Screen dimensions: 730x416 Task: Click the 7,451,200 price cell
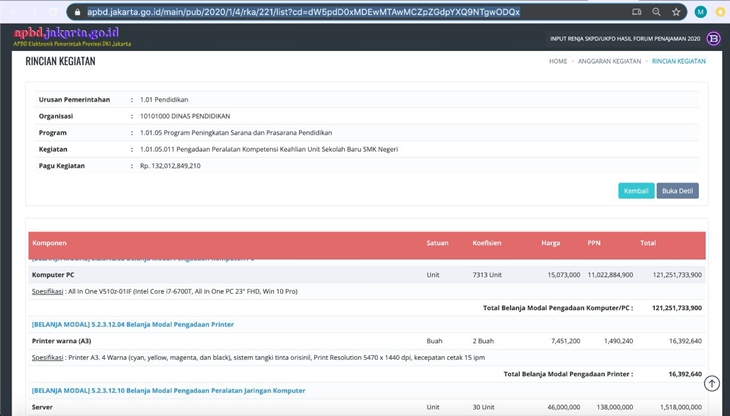click(566, 341)
